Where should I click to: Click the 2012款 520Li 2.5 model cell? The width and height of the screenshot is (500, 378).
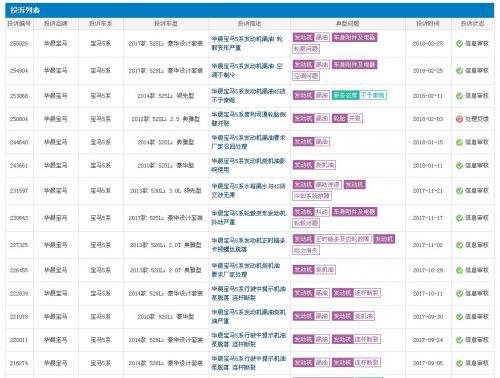coord(166,119)
